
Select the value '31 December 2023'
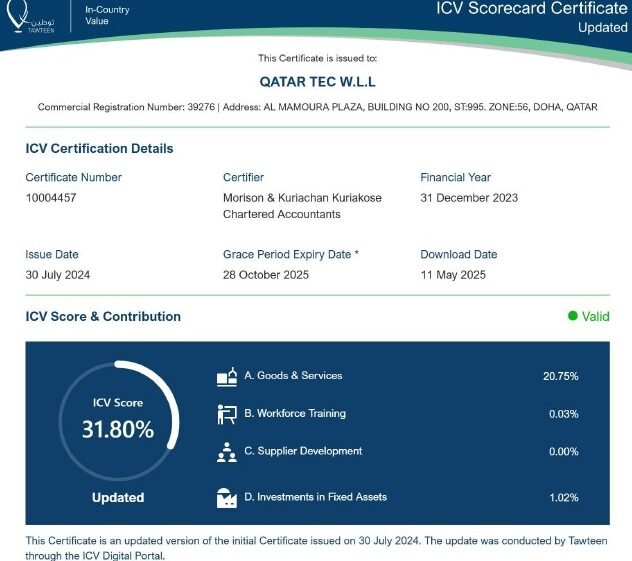click(469, 198)
